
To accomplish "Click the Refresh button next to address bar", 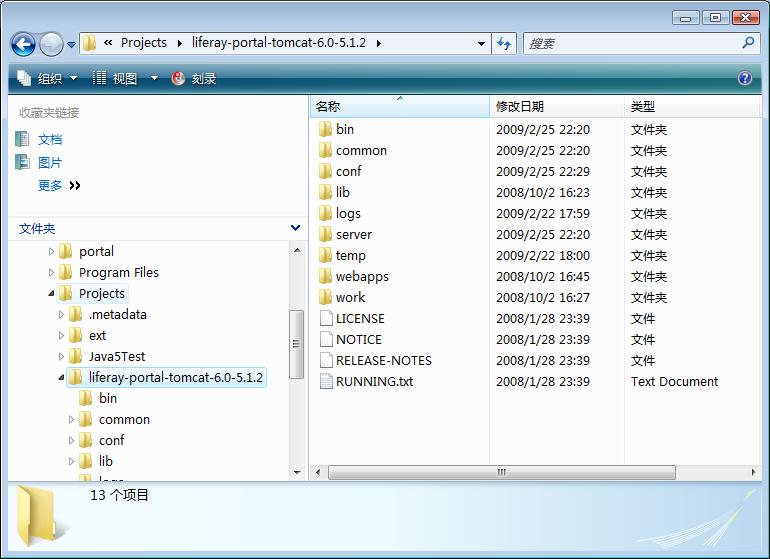I will click(x=504, y=44).
